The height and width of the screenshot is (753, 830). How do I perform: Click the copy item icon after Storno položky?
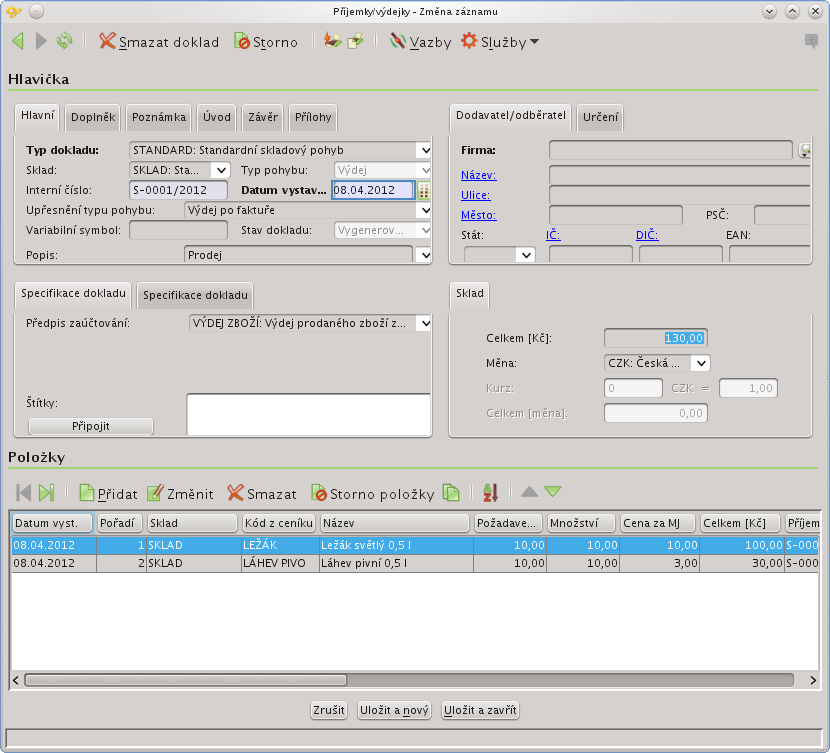click(451, 493)
